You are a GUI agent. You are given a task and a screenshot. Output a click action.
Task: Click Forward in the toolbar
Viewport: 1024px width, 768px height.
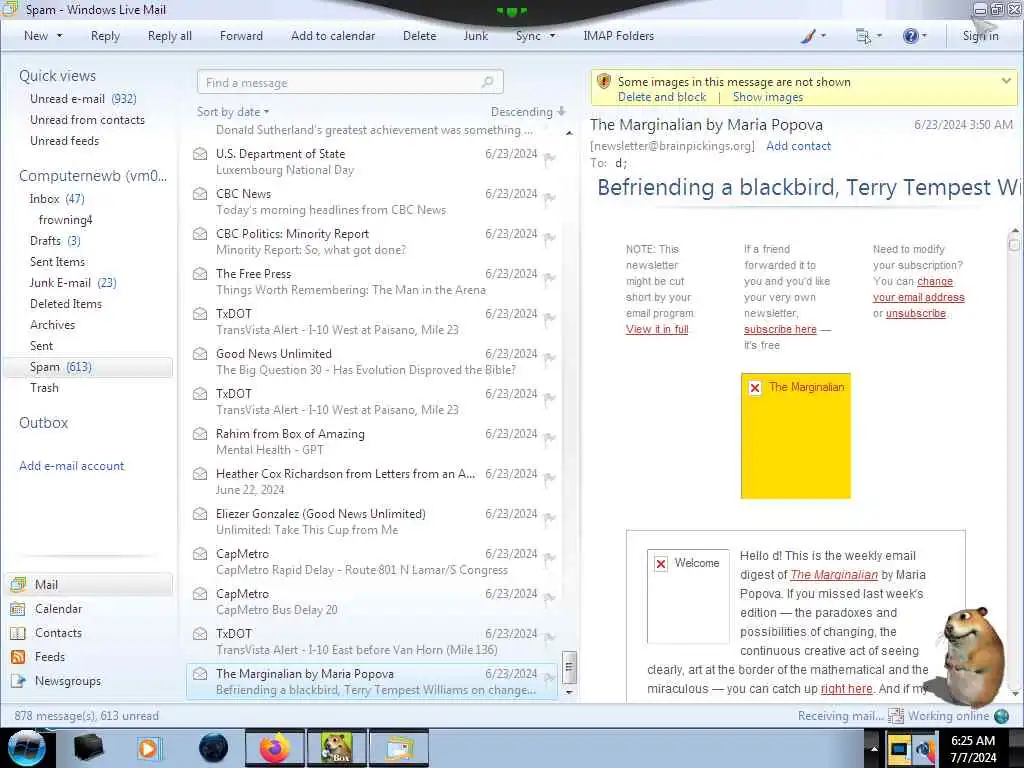click(241, 36)
